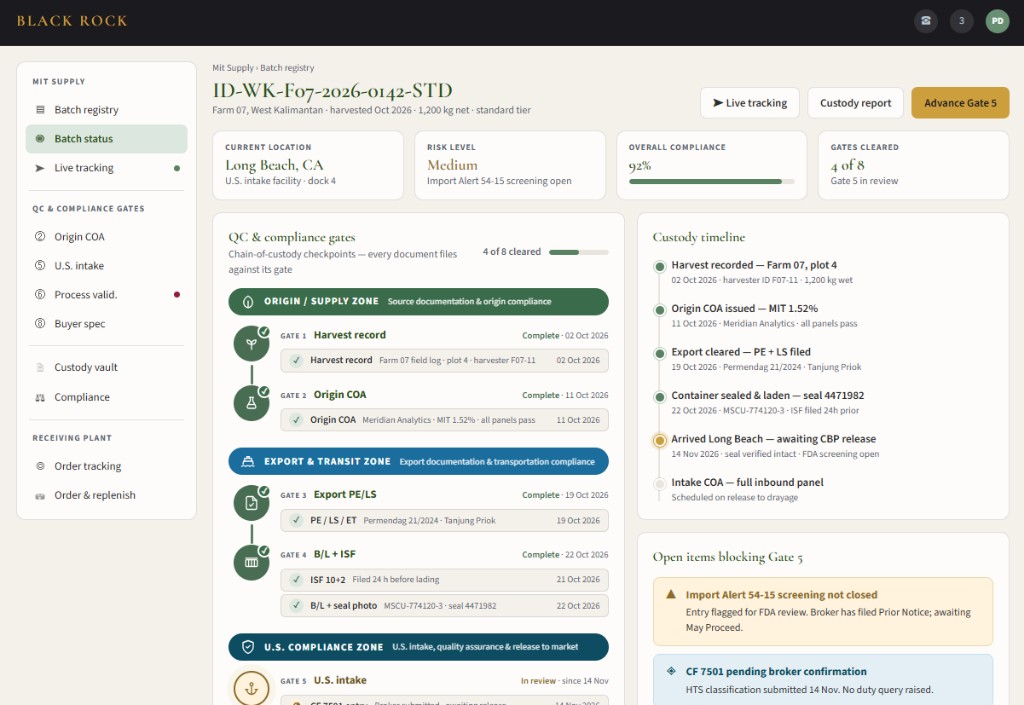
Task: Click the Black Rock logo
Action: (72, 21)
